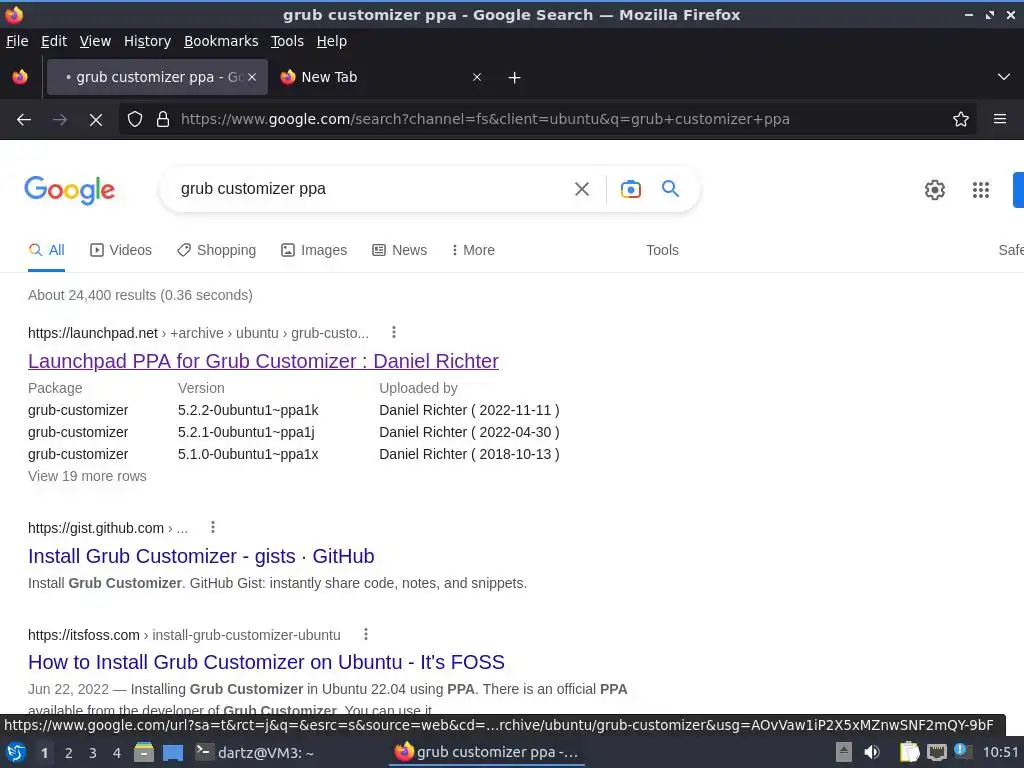
Task: Open Install Grub Customizer gists GitHub link
Action: (x=201, y=556)
